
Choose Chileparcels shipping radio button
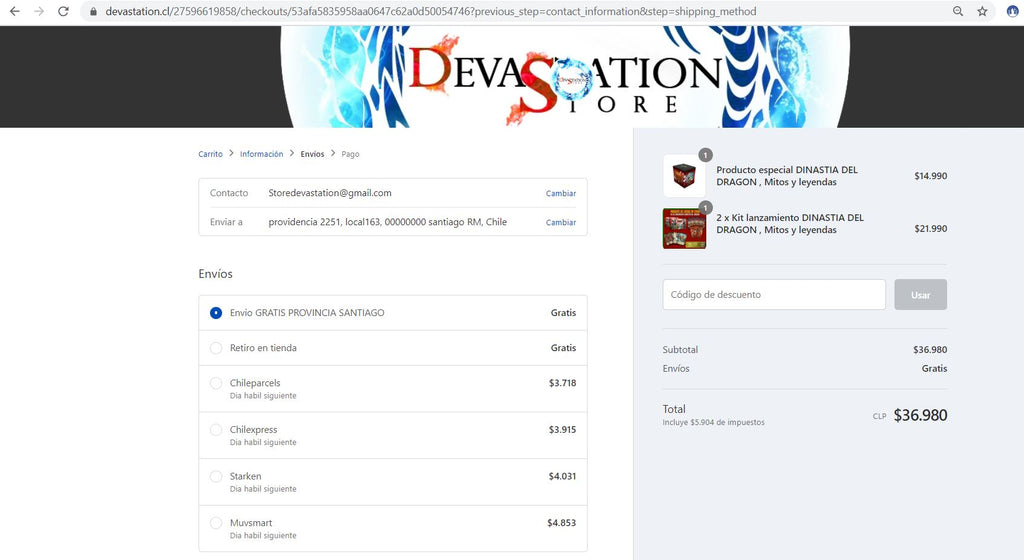pos(216,383)
